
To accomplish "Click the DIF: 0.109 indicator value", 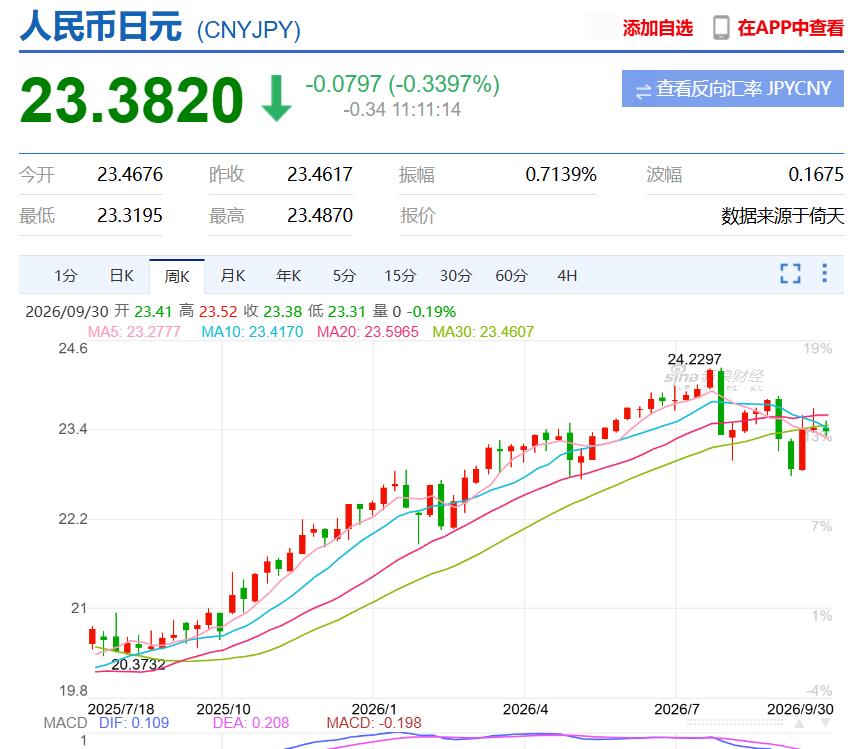I will pyautogui.click(x=134, y=723).
